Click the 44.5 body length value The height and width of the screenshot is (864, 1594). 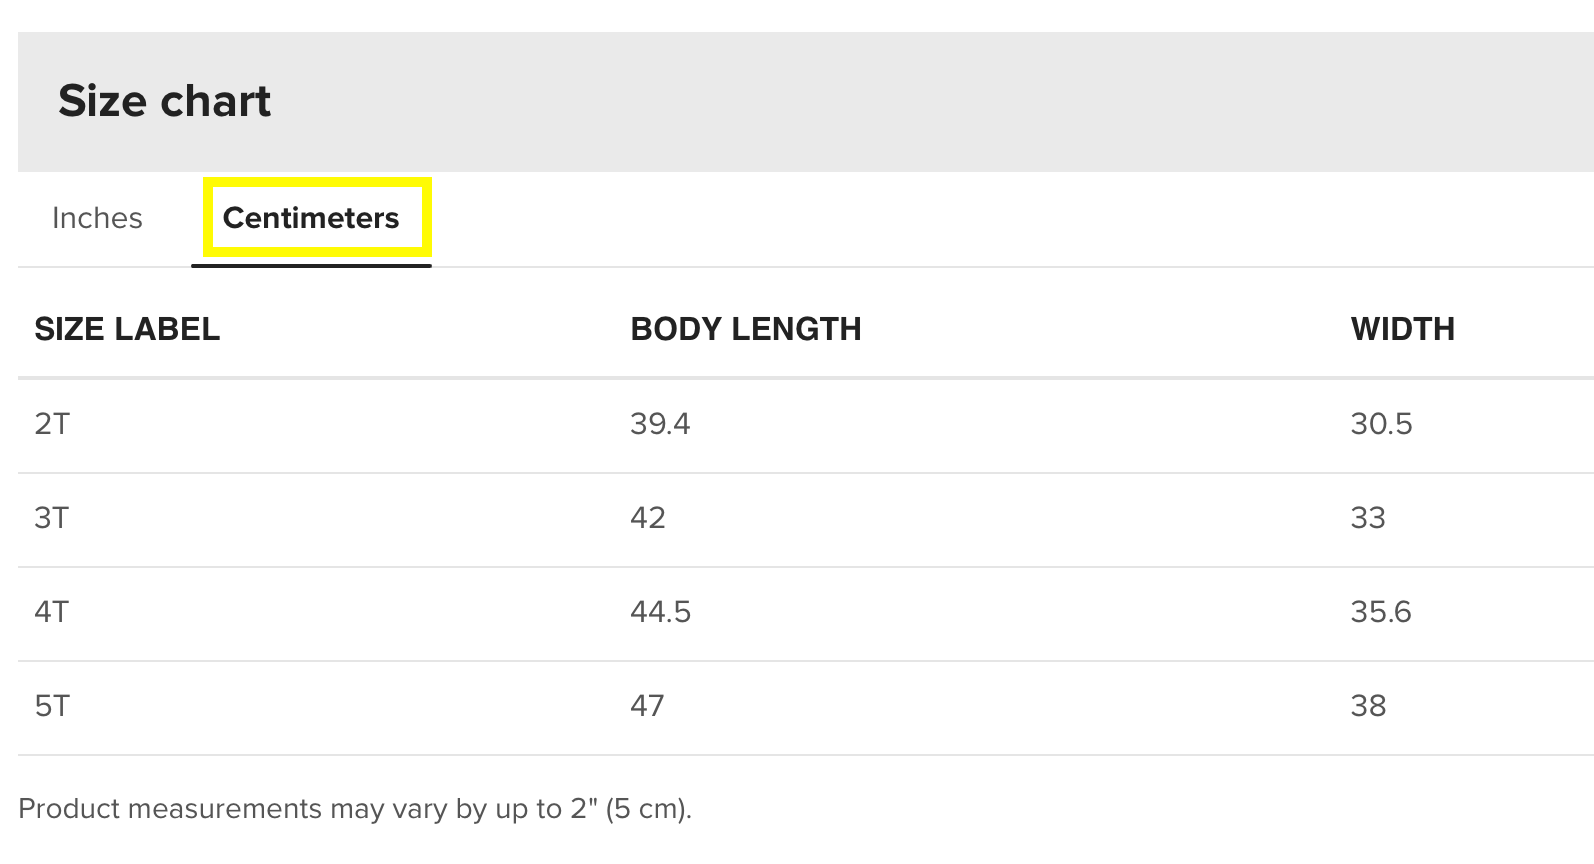coord(660,612)
